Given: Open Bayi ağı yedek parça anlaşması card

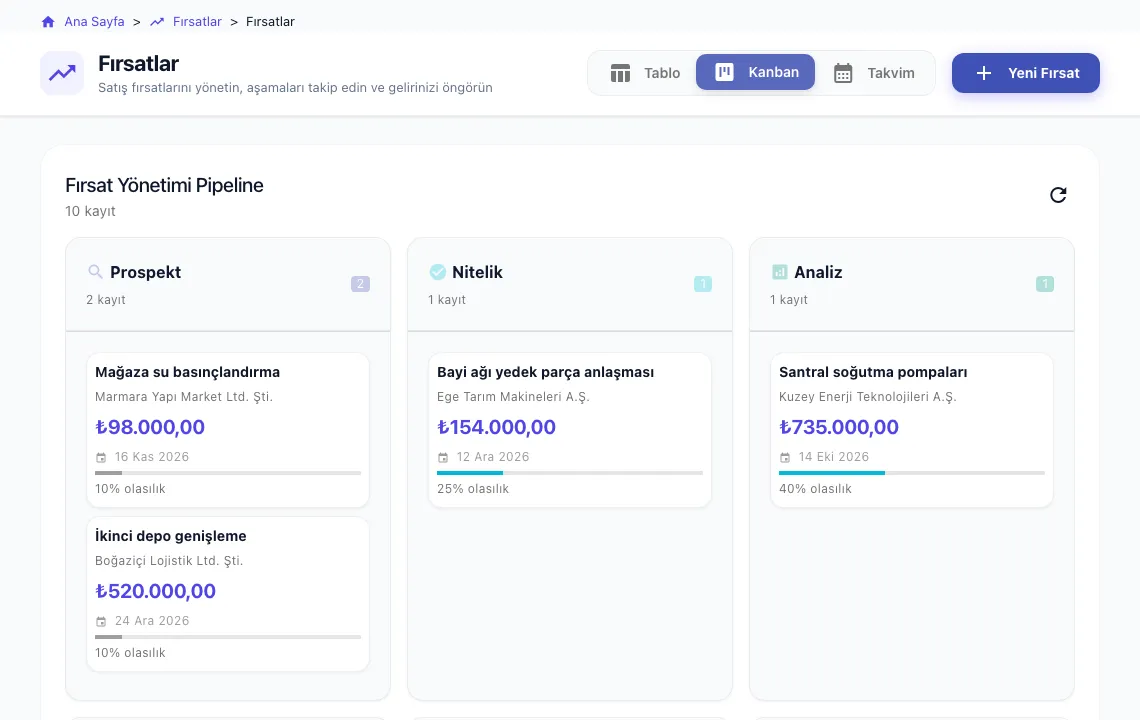Looking at the screenshot, I should tap(570, 430).
